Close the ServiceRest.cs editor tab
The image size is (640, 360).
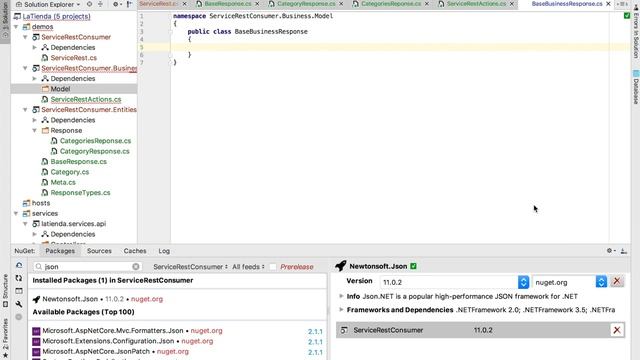click(x=184, y=4)
